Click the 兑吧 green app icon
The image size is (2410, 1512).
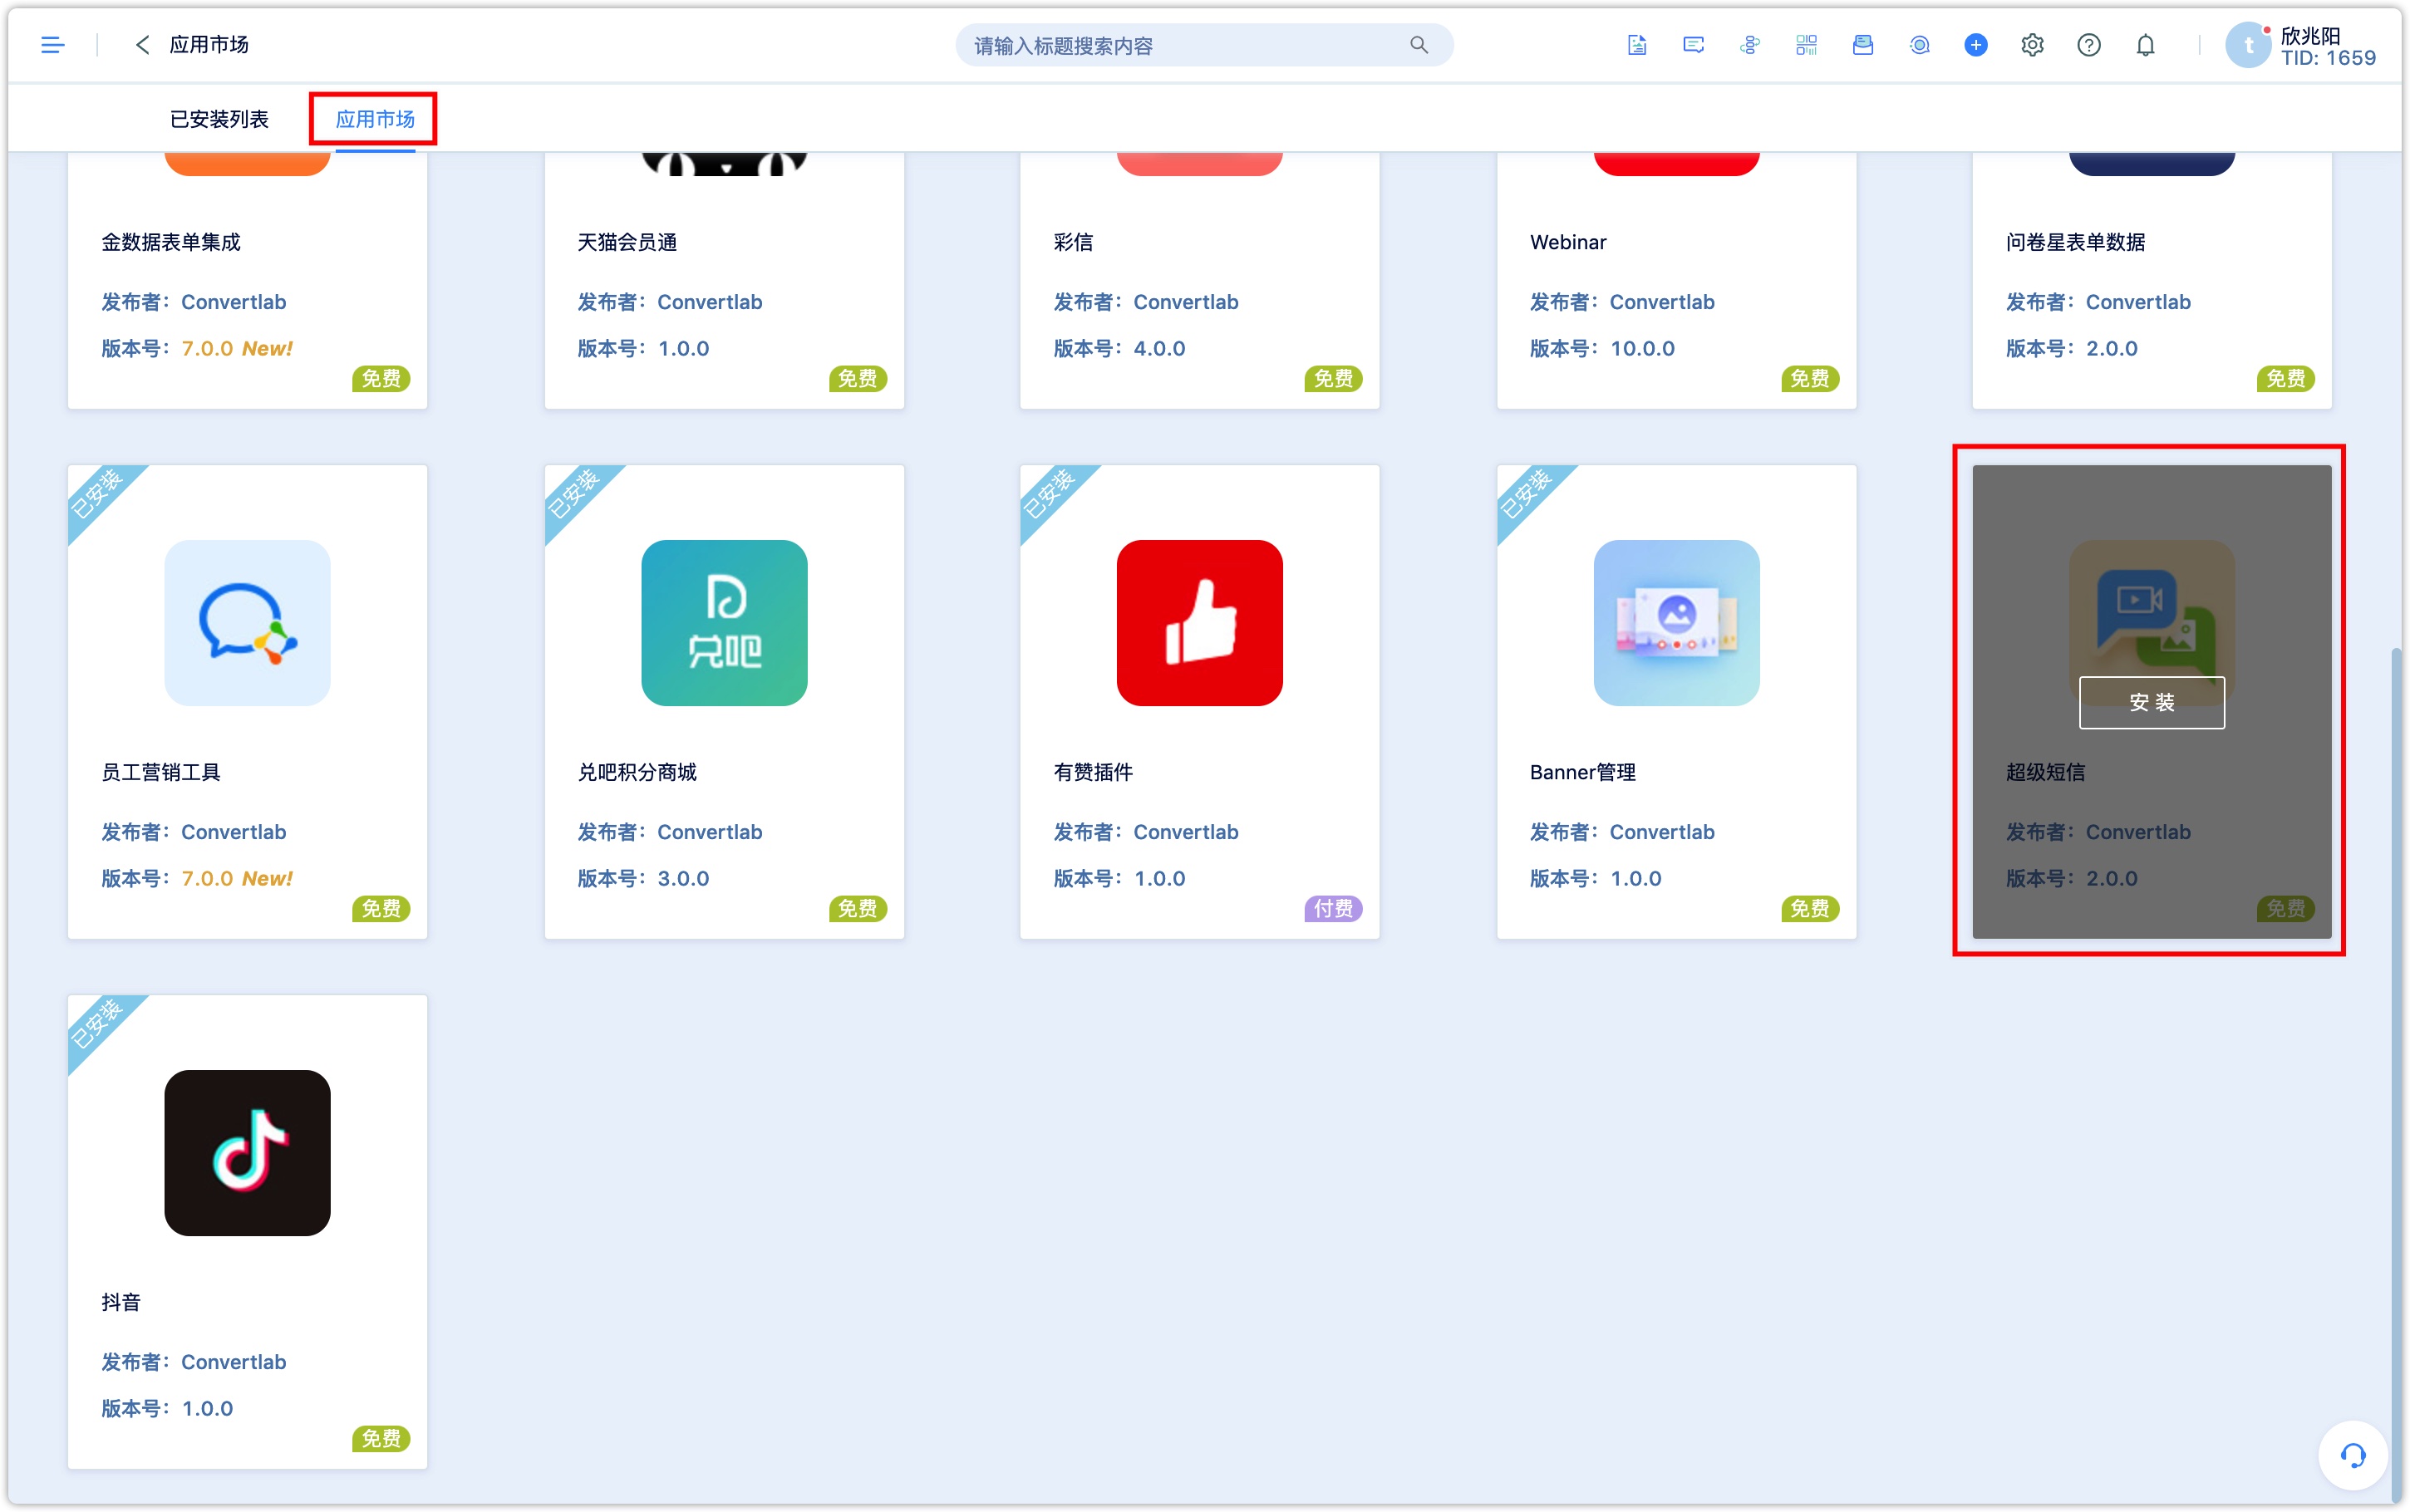pos(724,623)
